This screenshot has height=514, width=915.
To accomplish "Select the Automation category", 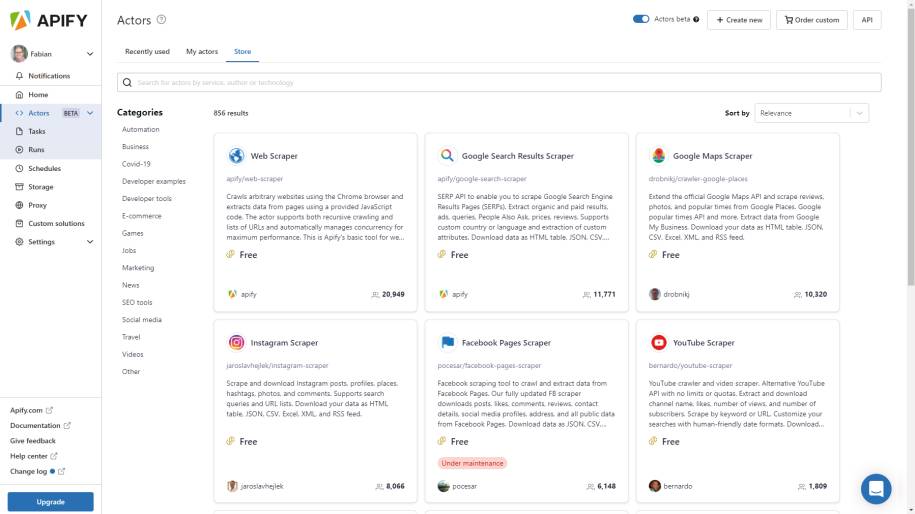I will click(141, 130).
